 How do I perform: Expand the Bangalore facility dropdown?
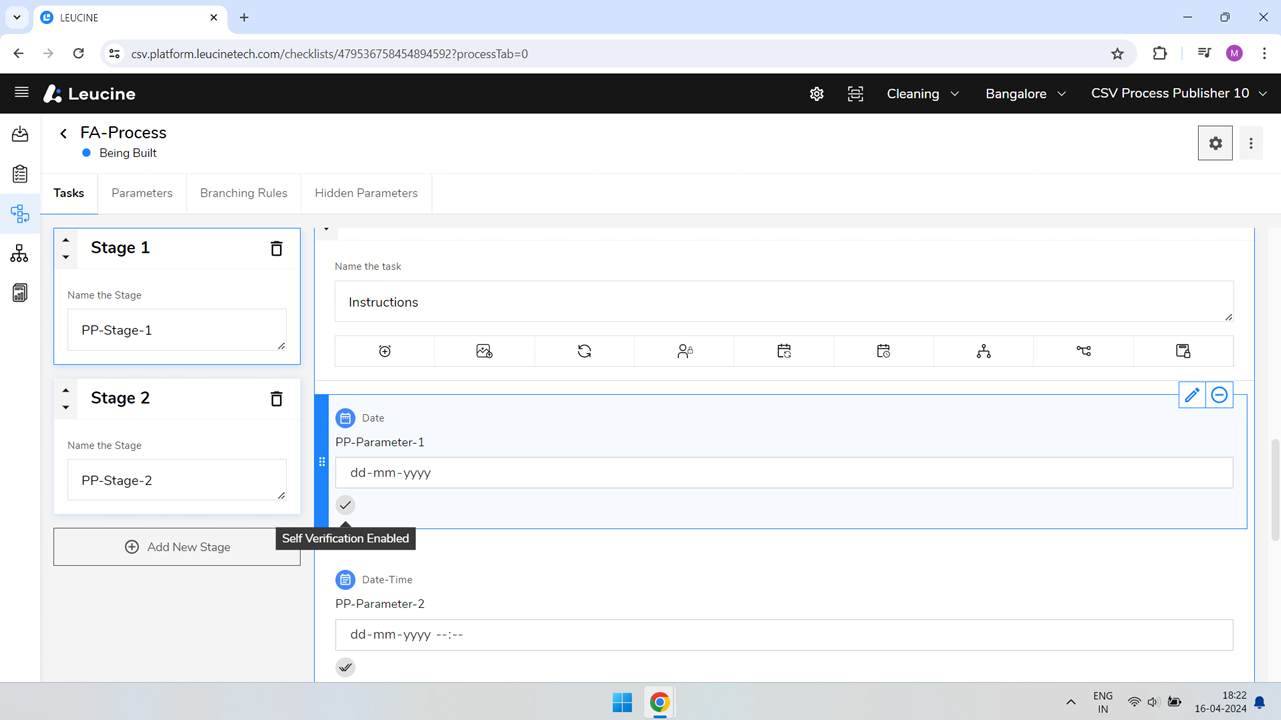tap(1025, 94)
